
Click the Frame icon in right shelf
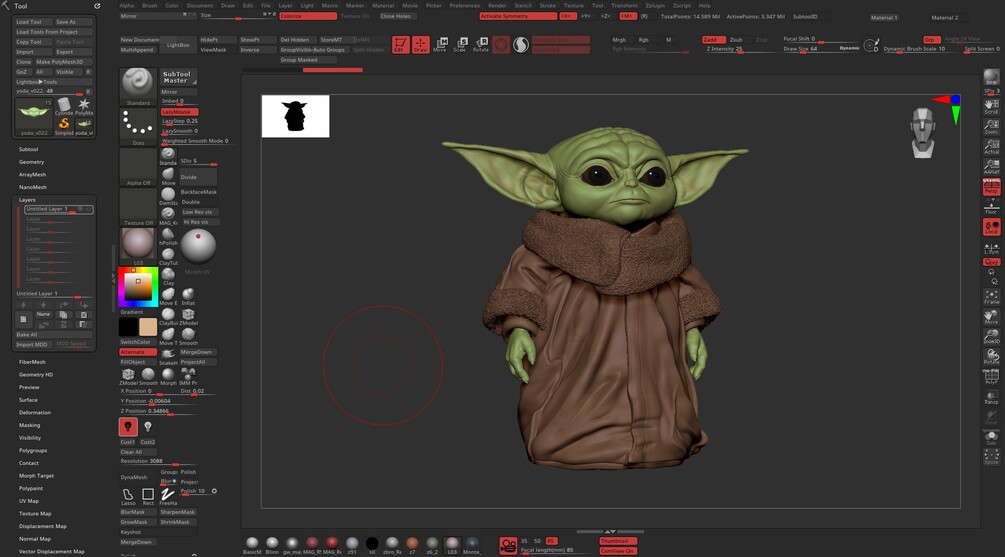[991, 297]
